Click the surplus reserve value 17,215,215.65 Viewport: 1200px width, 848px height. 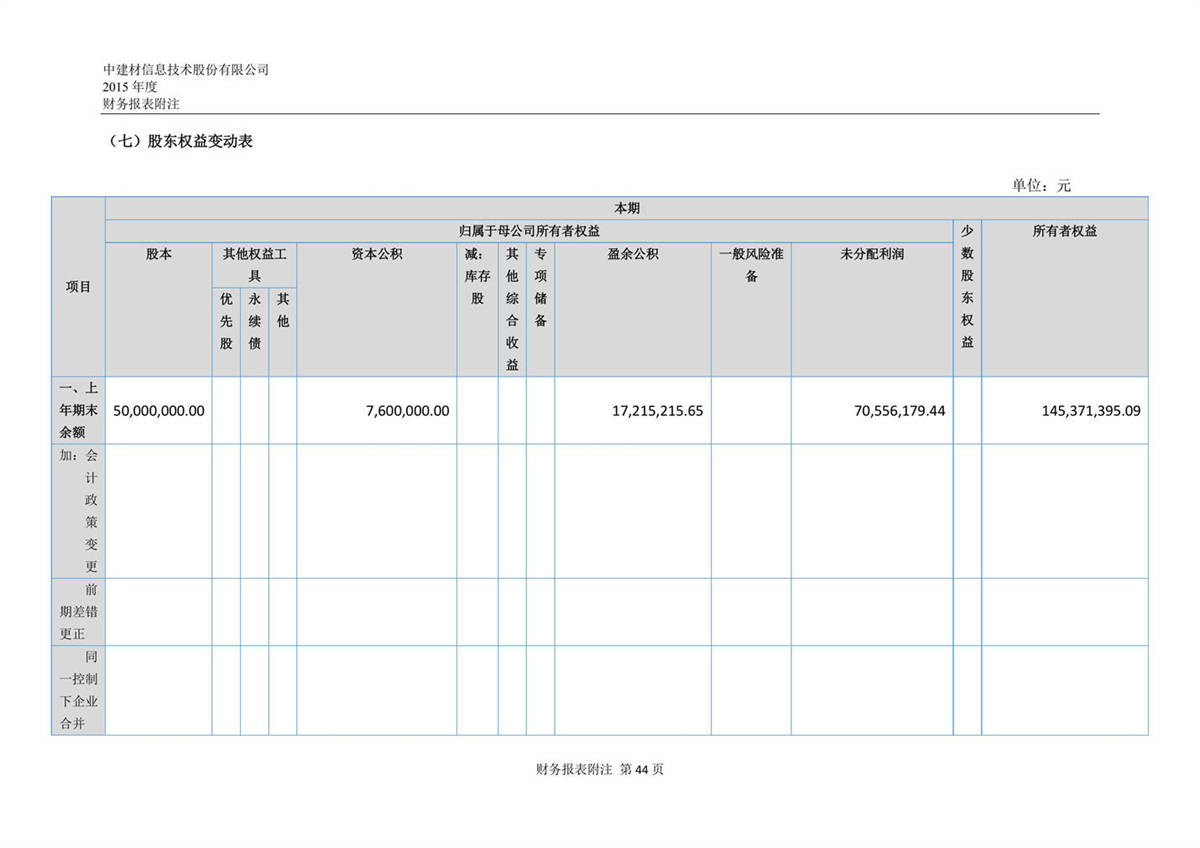pos(657,410)
